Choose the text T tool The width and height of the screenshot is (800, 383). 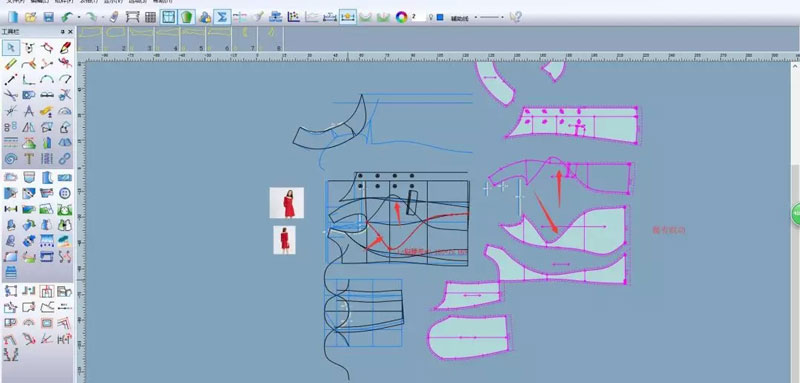tap(29, 159)
